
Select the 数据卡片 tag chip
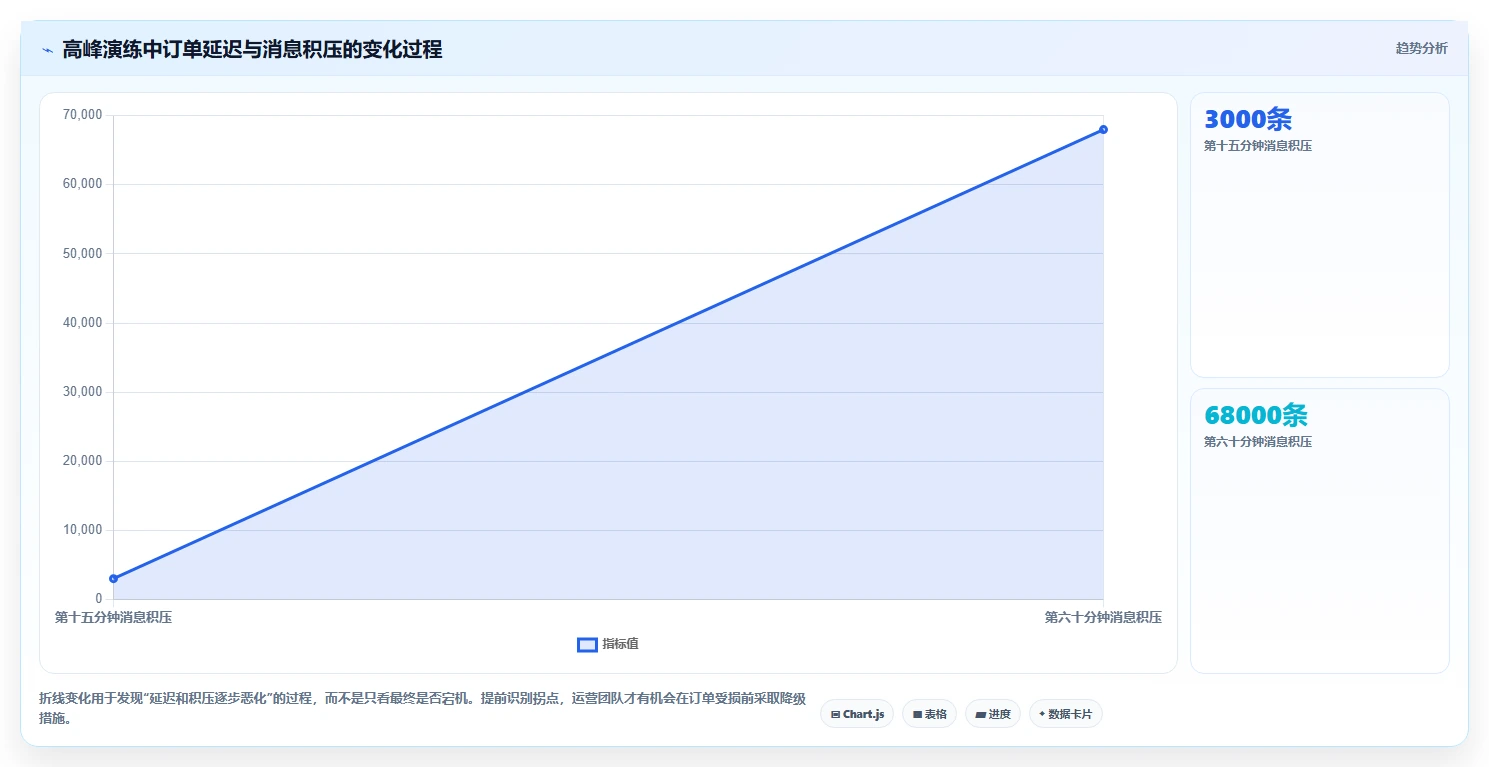pos(1066,714)
